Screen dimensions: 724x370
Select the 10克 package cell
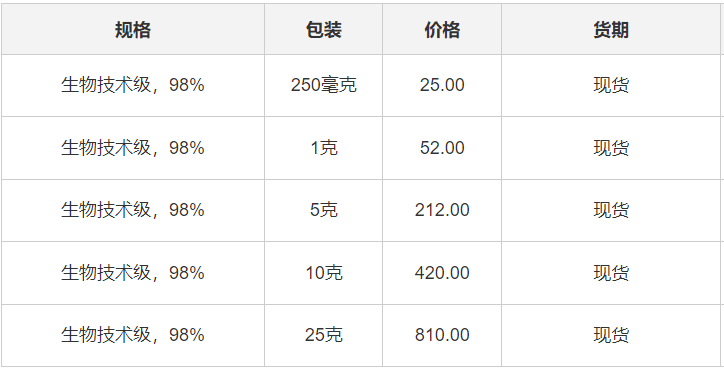coord(323,273)
